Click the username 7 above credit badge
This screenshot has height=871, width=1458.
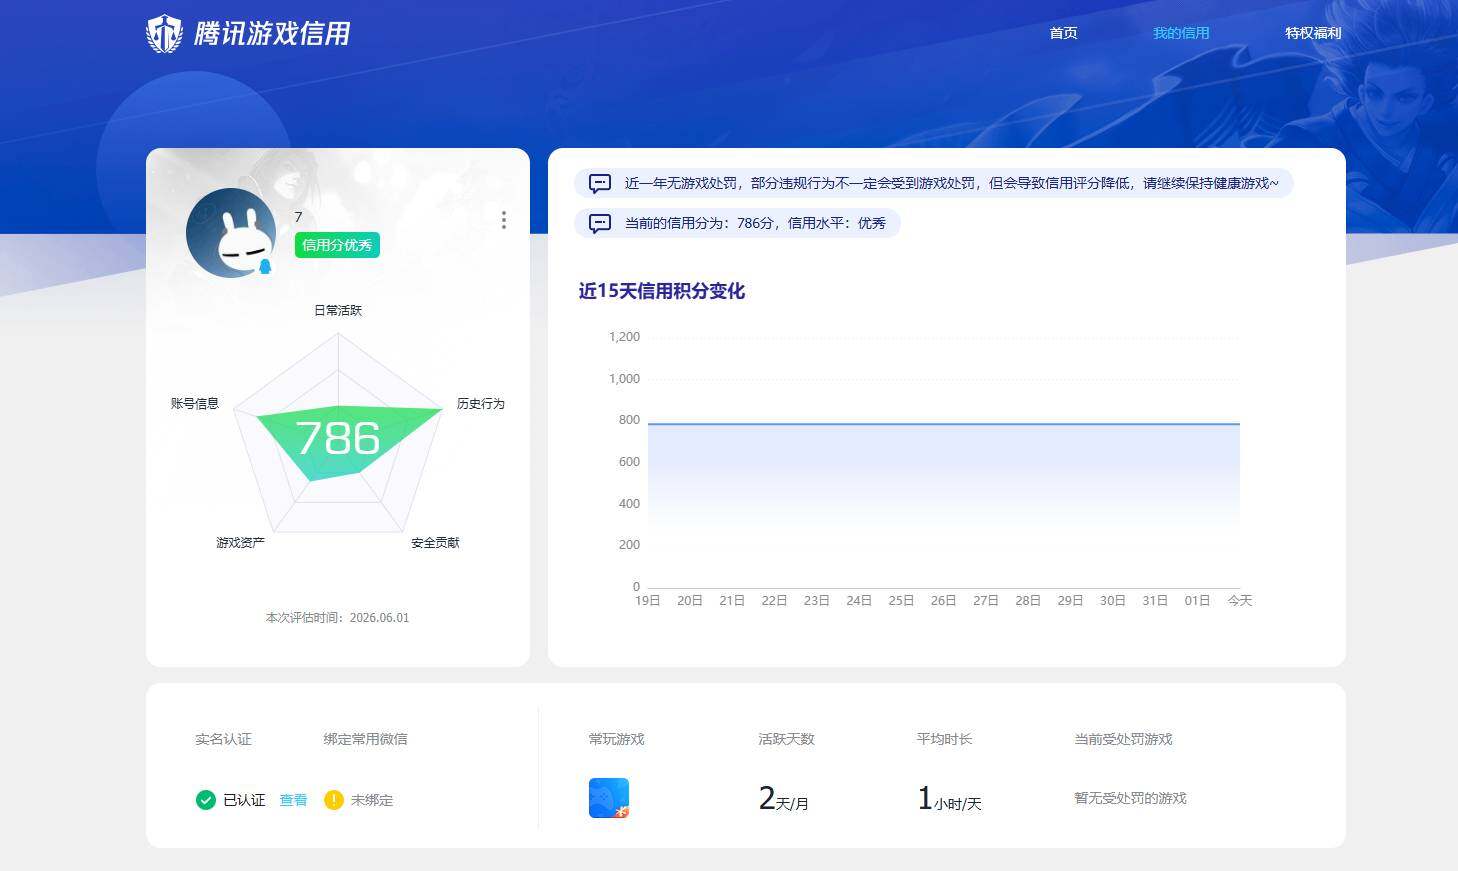298,217
